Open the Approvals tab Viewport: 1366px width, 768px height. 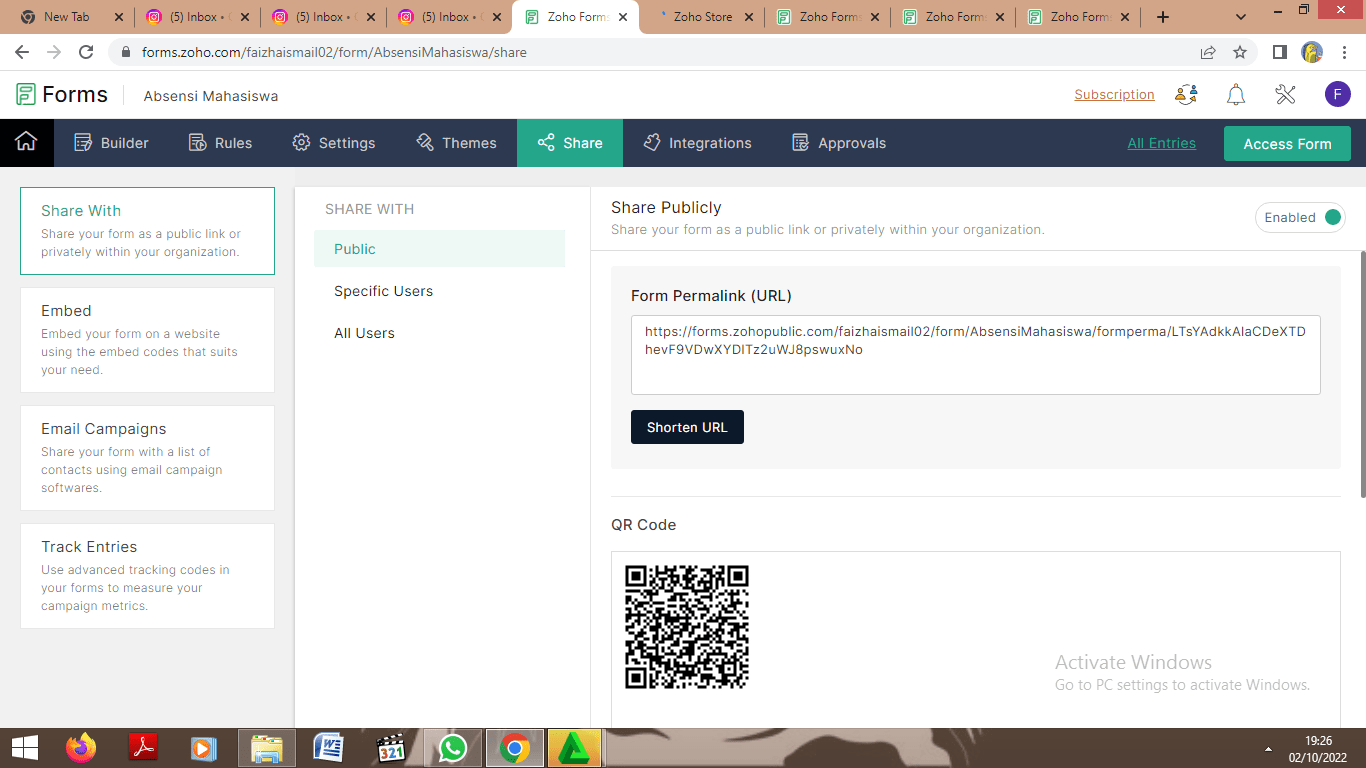839,143
